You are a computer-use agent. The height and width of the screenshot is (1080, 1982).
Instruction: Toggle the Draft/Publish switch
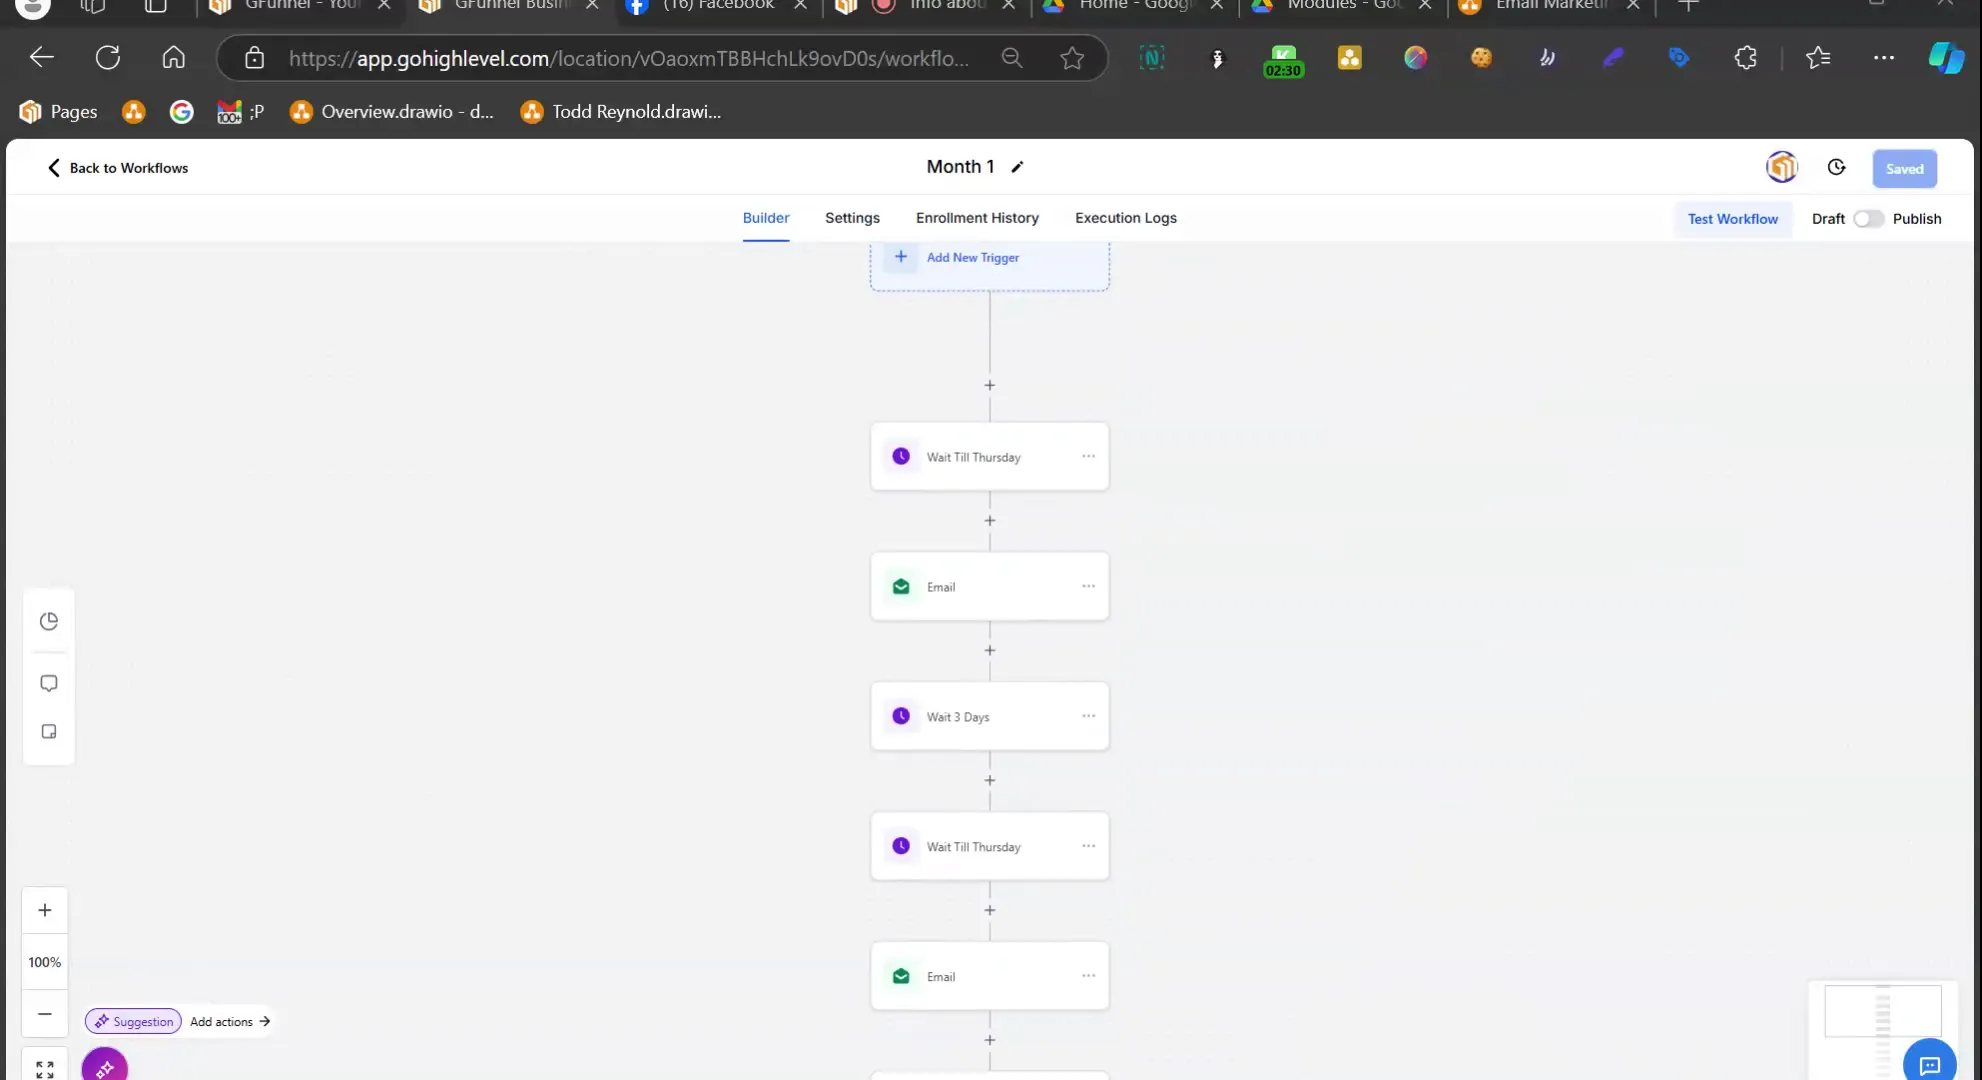(x=1868, y=219)
